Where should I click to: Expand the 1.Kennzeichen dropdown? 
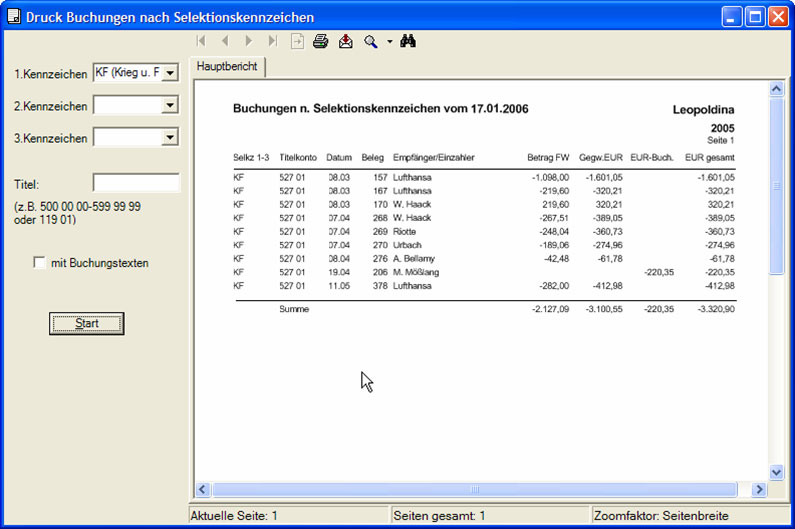(169, 73)
